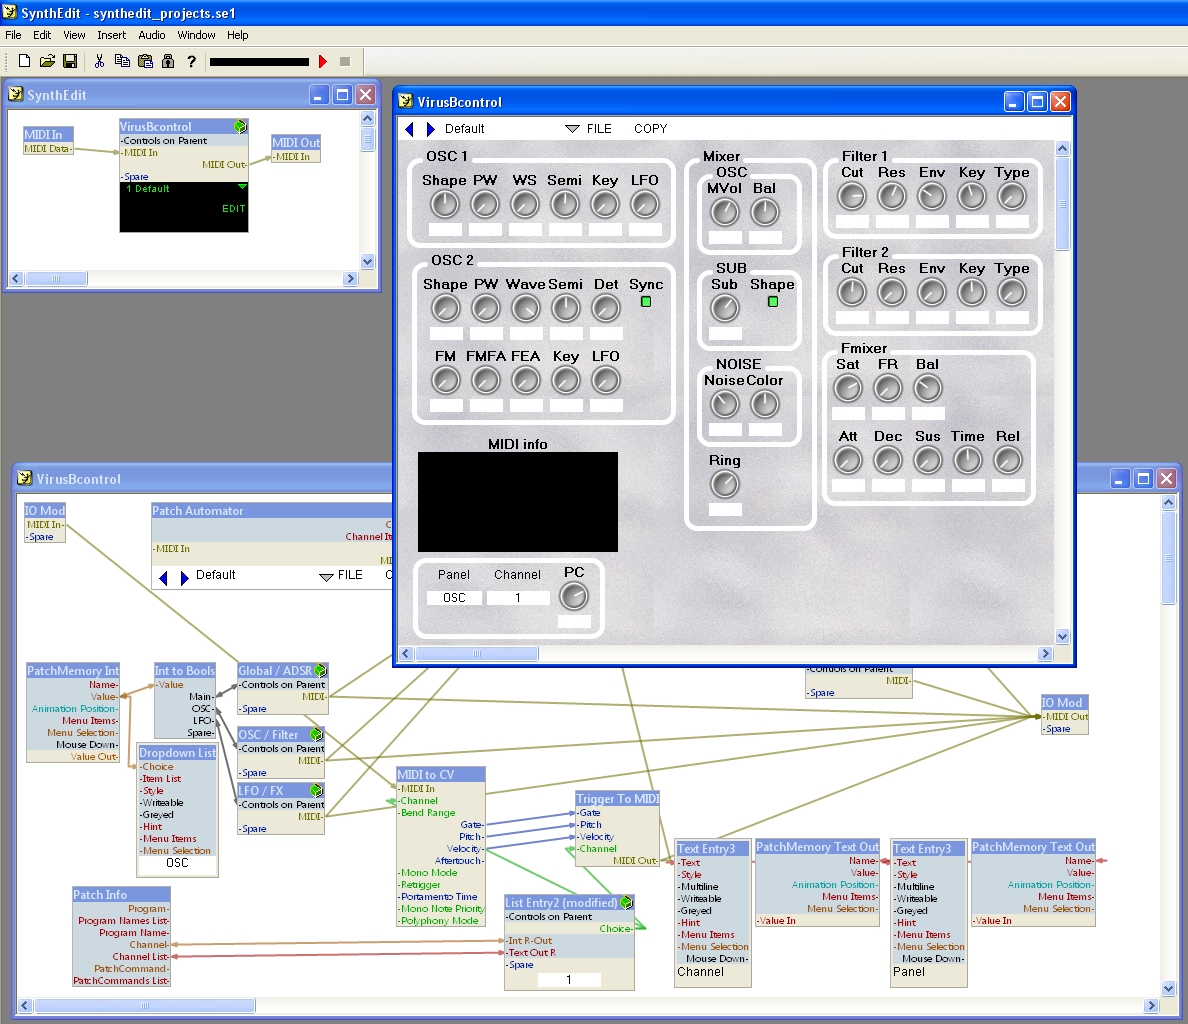
Task: Click the Fmixer Sat knob
Action: click(x=848, y=389)
